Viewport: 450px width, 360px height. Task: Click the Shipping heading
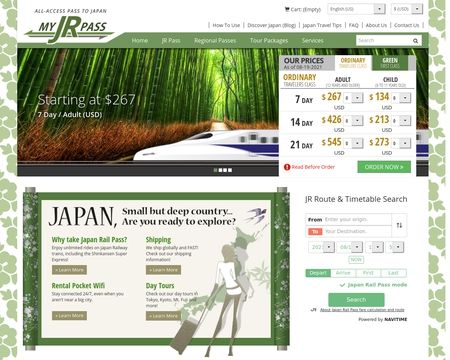pos(158,240)
